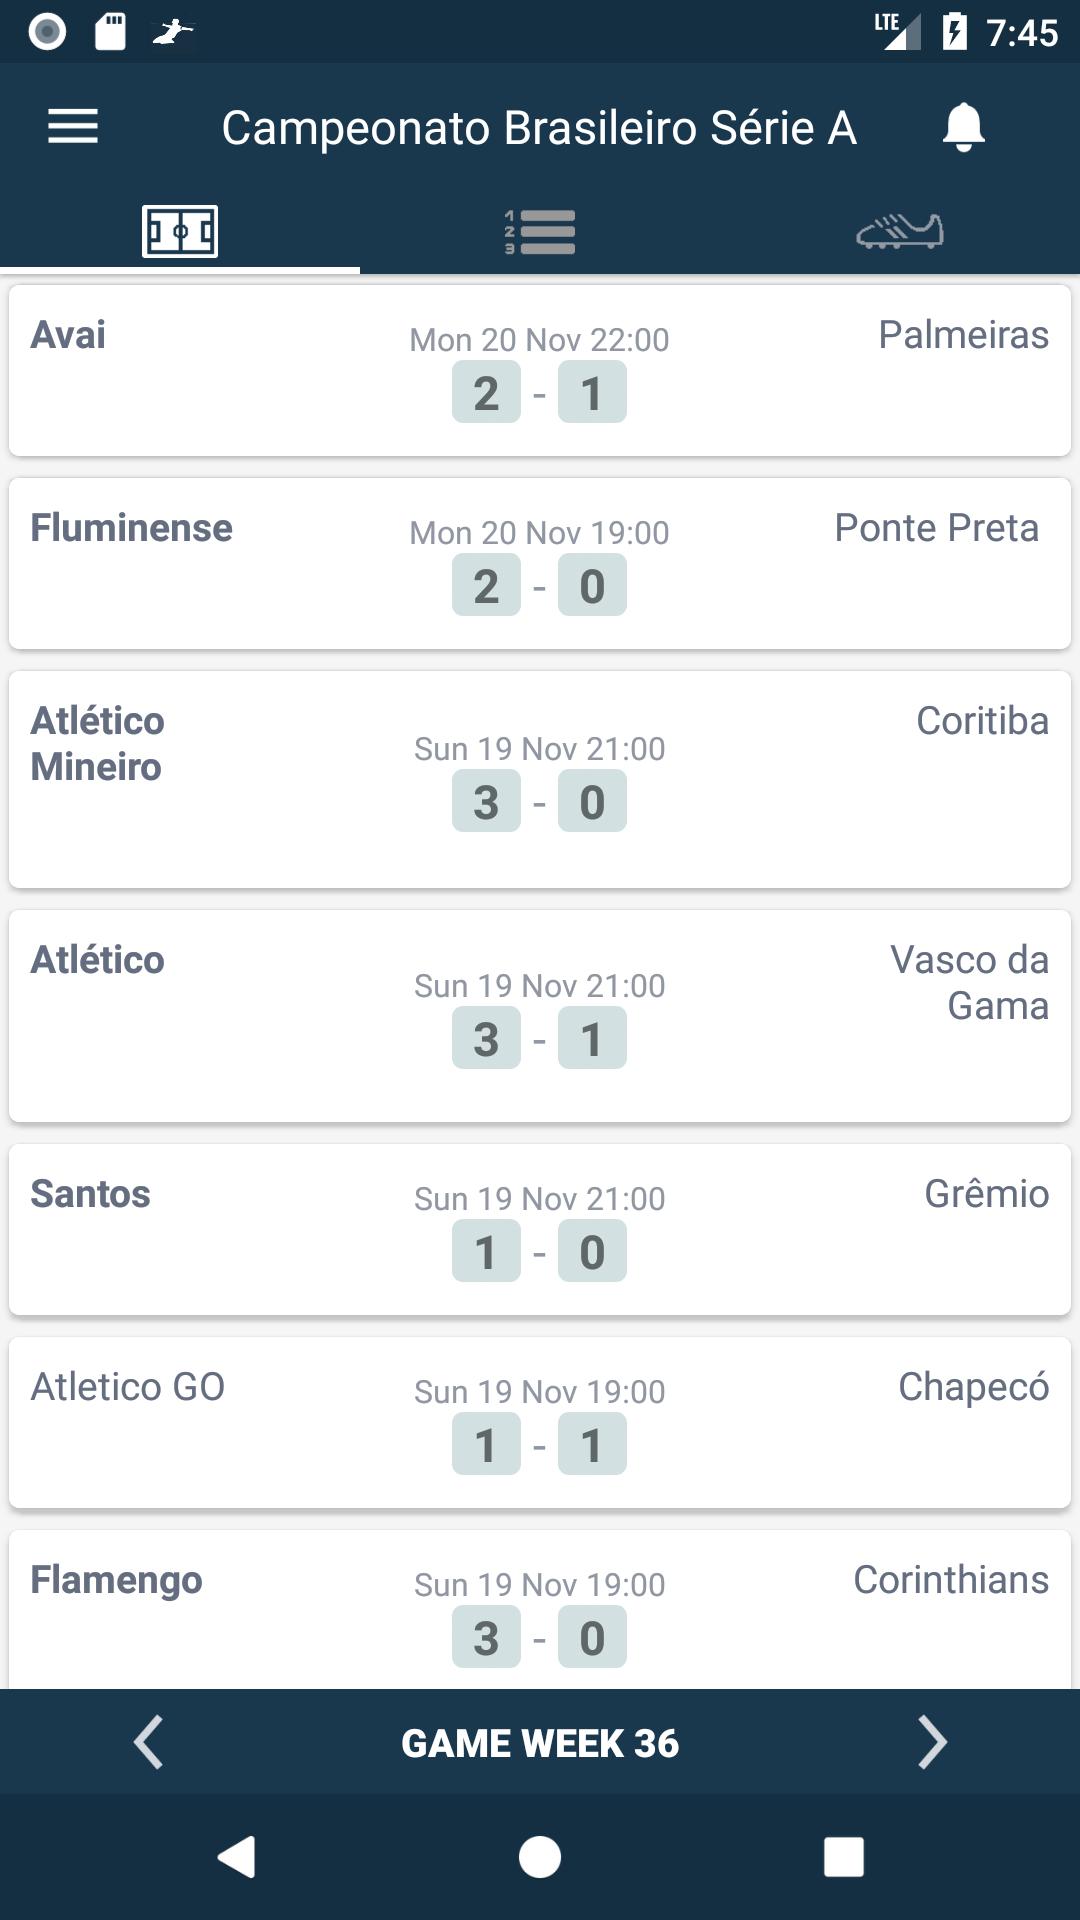Screen dimensions: 1080x1920
Task: Switch to the football pitch matches tab
Action: 180,232
